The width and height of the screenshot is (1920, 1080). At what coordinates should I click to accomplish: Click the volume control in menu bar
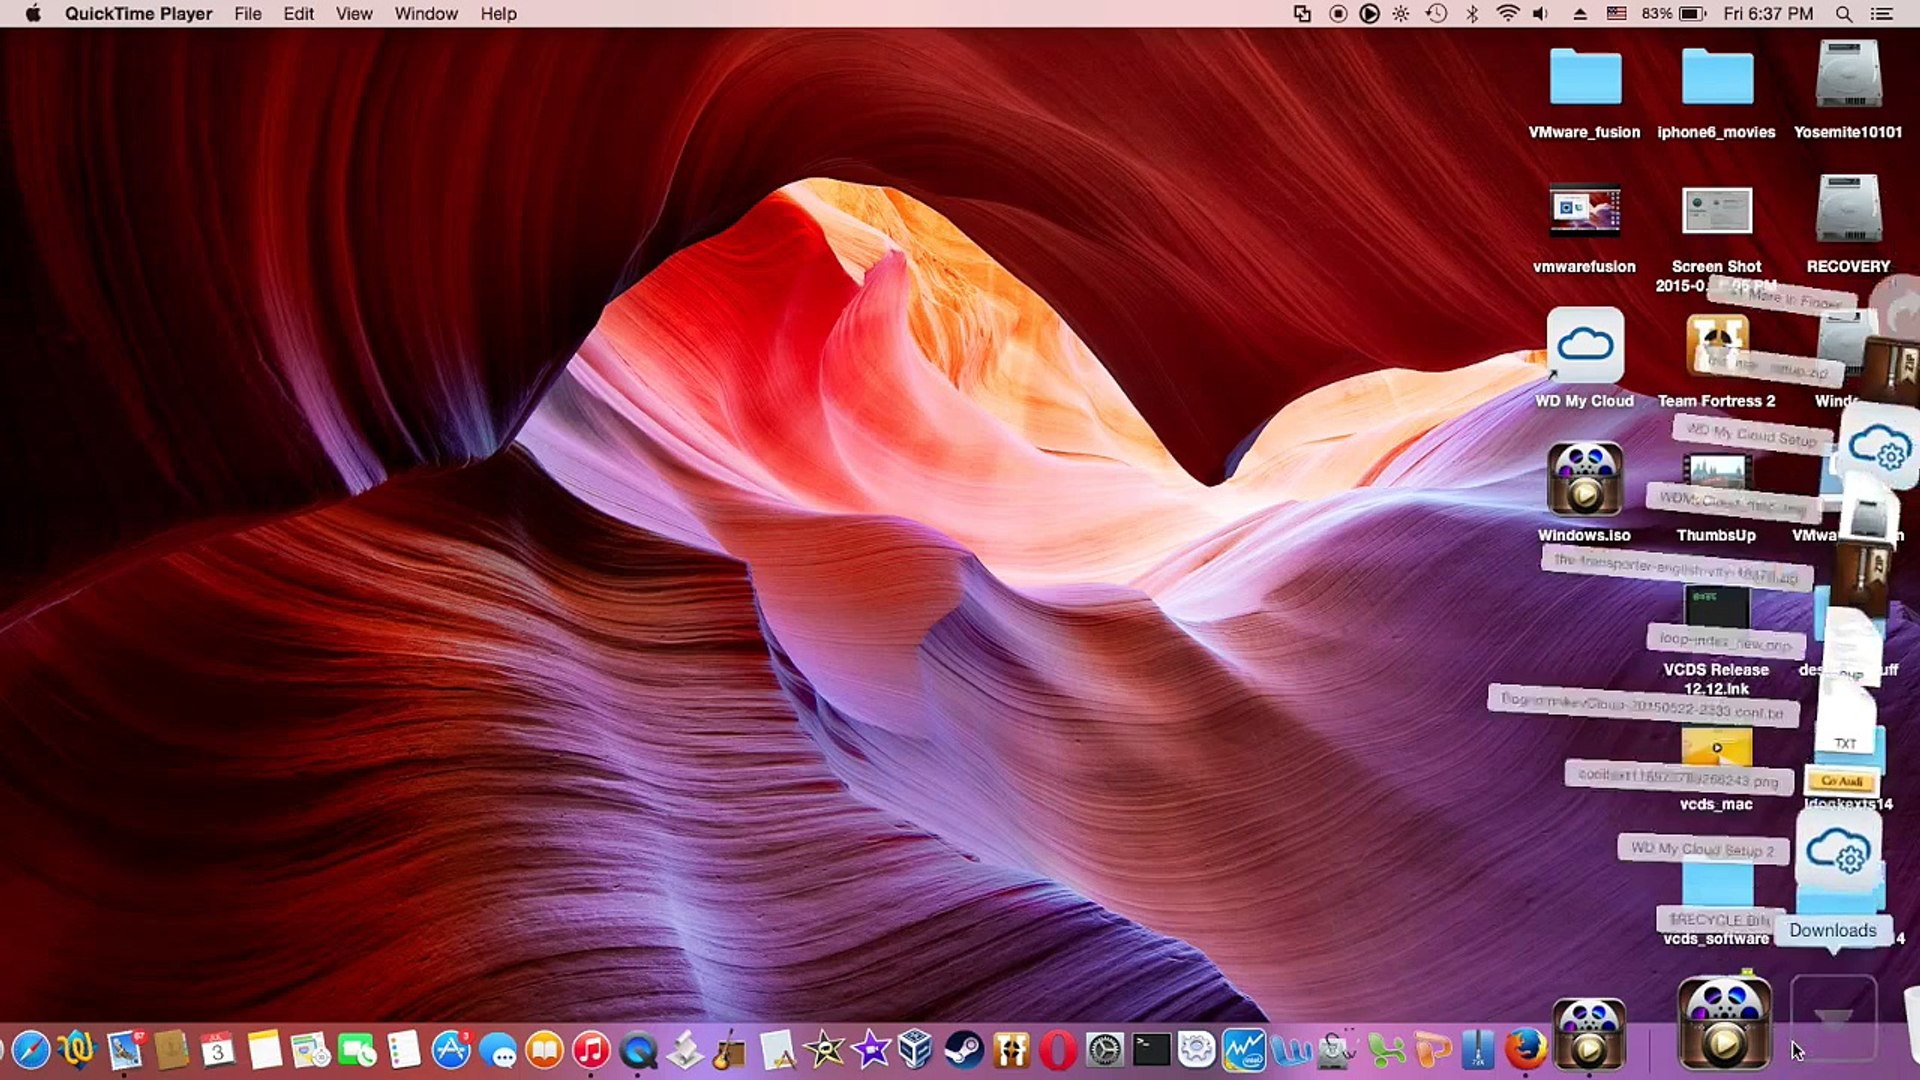point(1541,14)
